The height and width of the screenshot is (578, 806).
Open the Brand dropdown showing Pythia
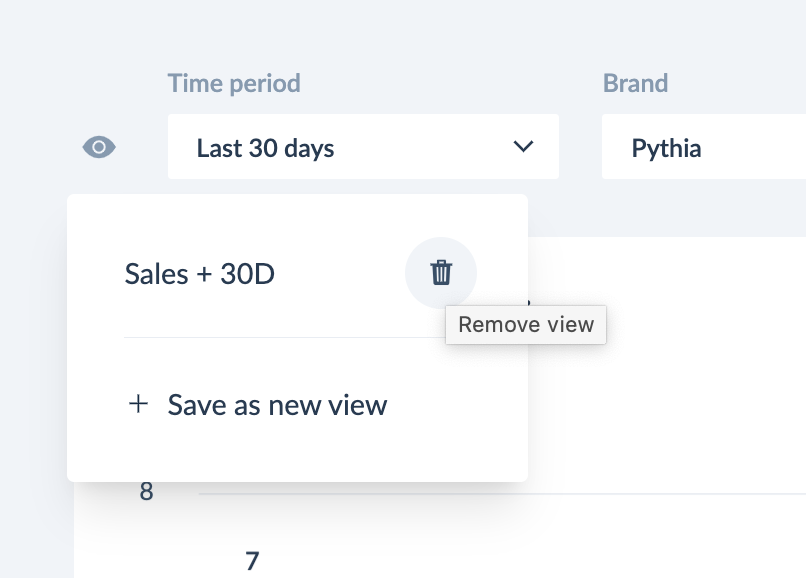click(704, 147)
